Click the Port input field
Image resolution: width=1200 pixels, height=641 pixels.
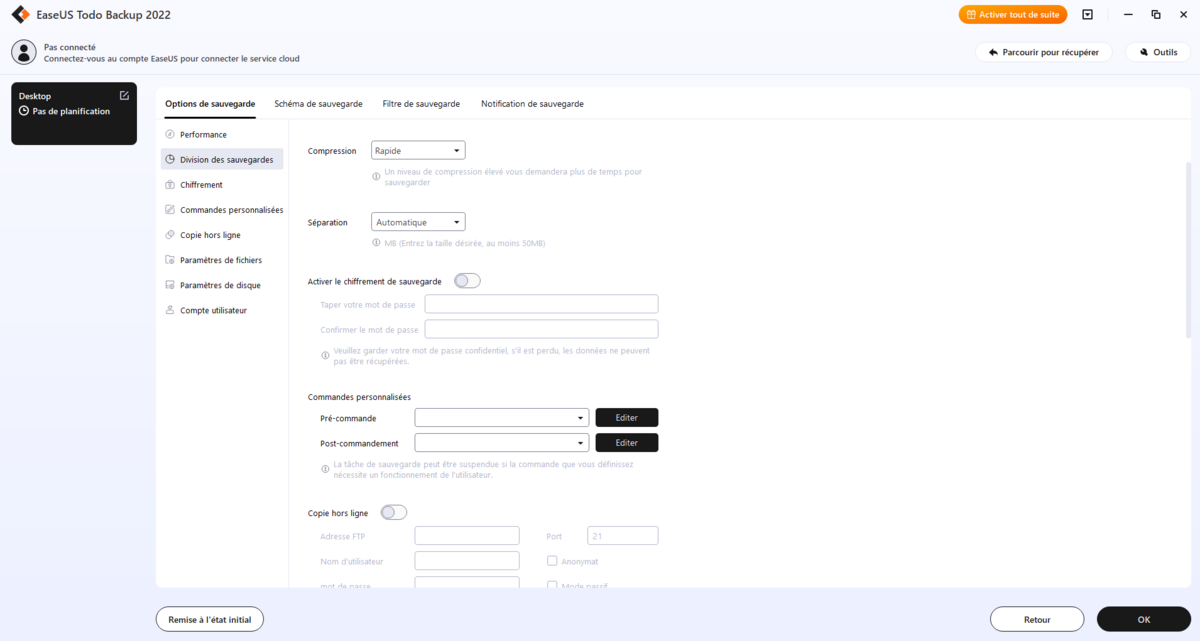[x=623, y=536]
